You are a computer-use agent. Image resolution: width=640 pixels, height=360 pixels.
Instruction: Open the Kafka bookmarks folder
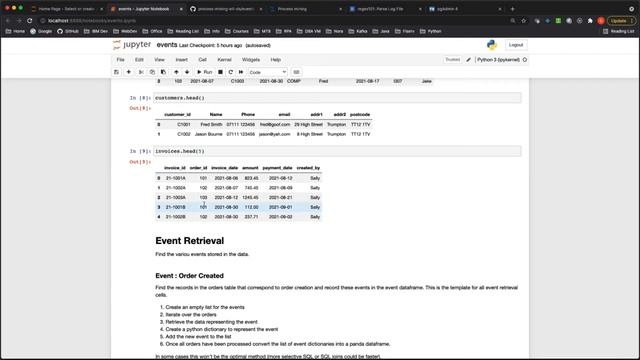pos(358,31)
